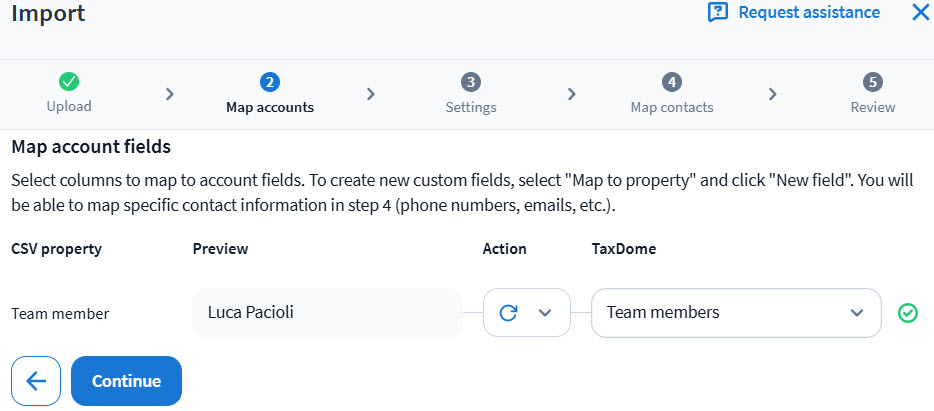Click the green Upload step checkmark
Screen dimensions: 934x411
pyautogui.click(x=69, y=82)
